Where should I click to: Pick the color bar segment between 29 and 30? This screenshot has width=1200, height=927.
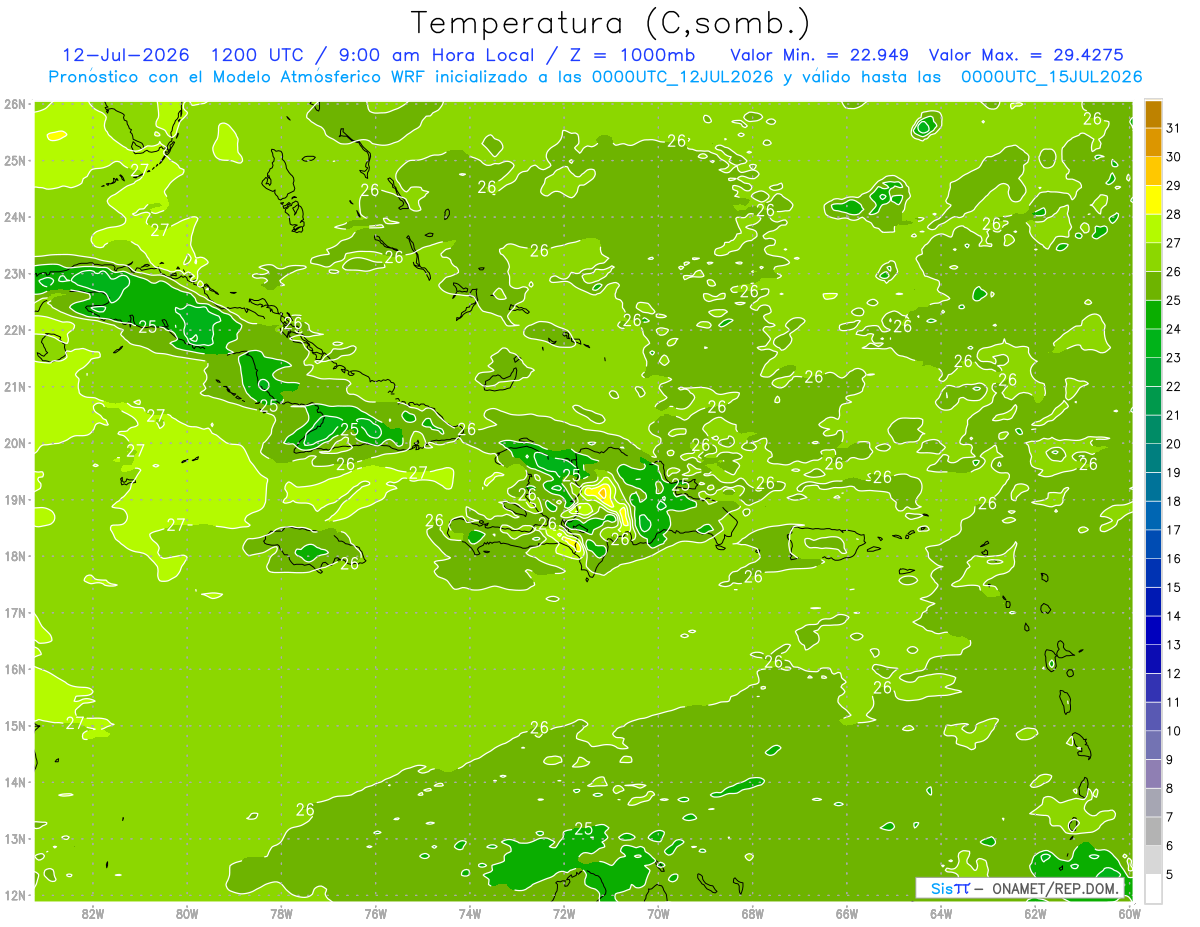pyautogui.click(x=1153, y=171)
